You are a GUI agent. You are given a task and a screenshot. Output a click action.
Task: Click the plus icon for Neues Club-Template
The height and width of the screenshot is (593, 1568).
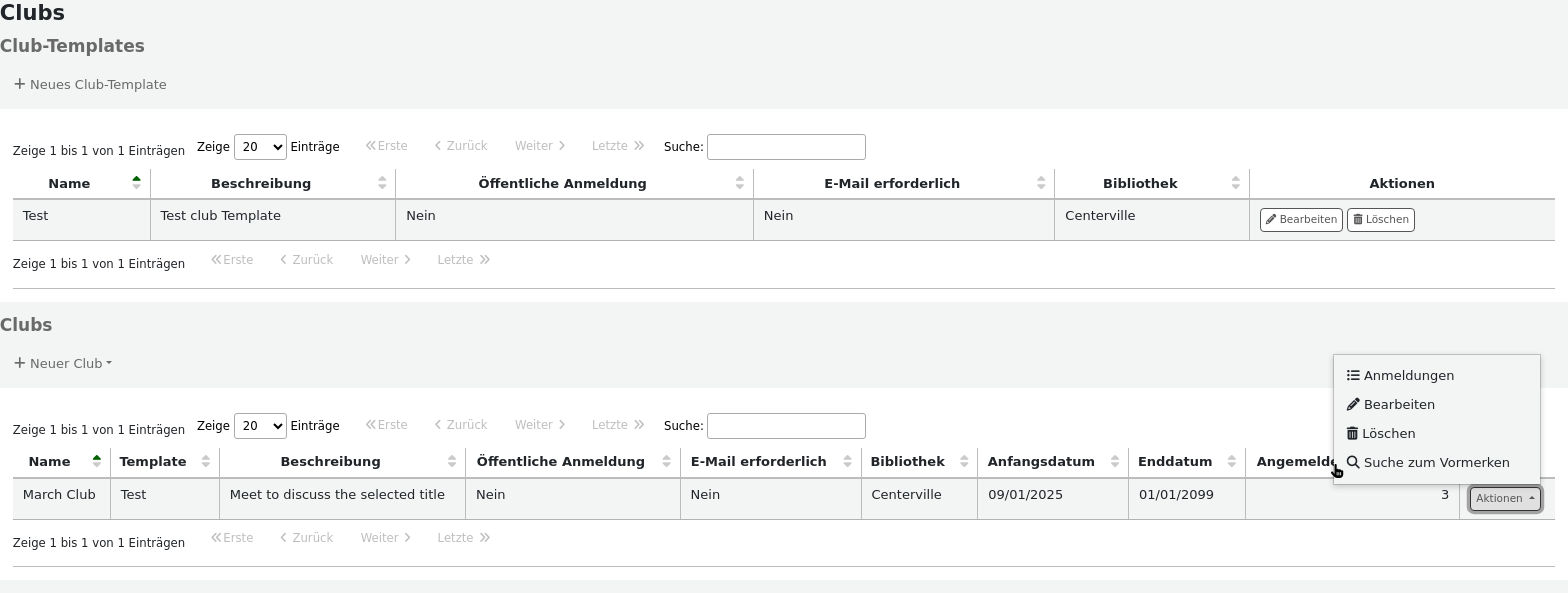(19, 84)
